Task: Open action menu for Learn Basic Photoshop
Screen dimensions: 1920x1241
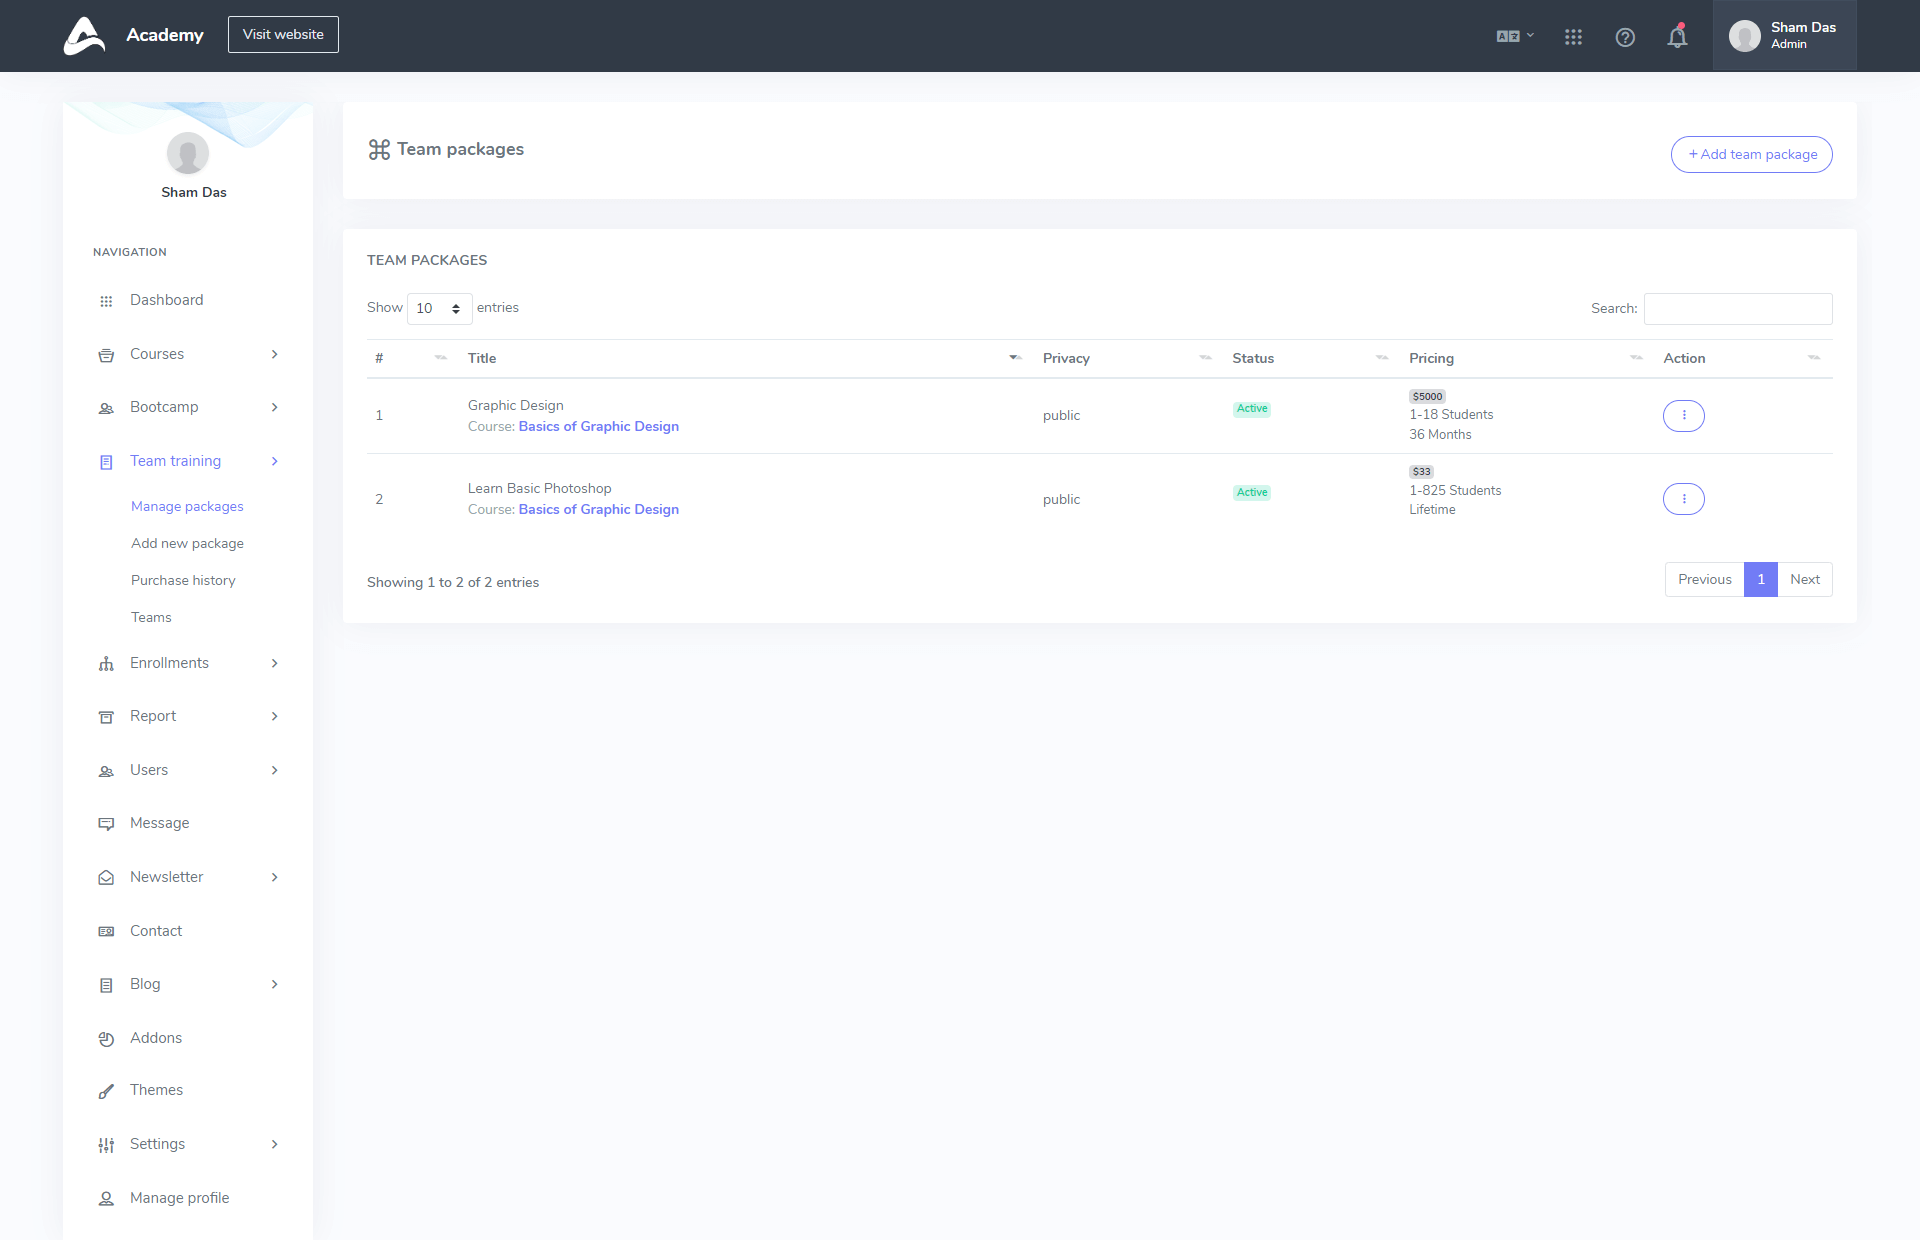Action: [1683, 499]
